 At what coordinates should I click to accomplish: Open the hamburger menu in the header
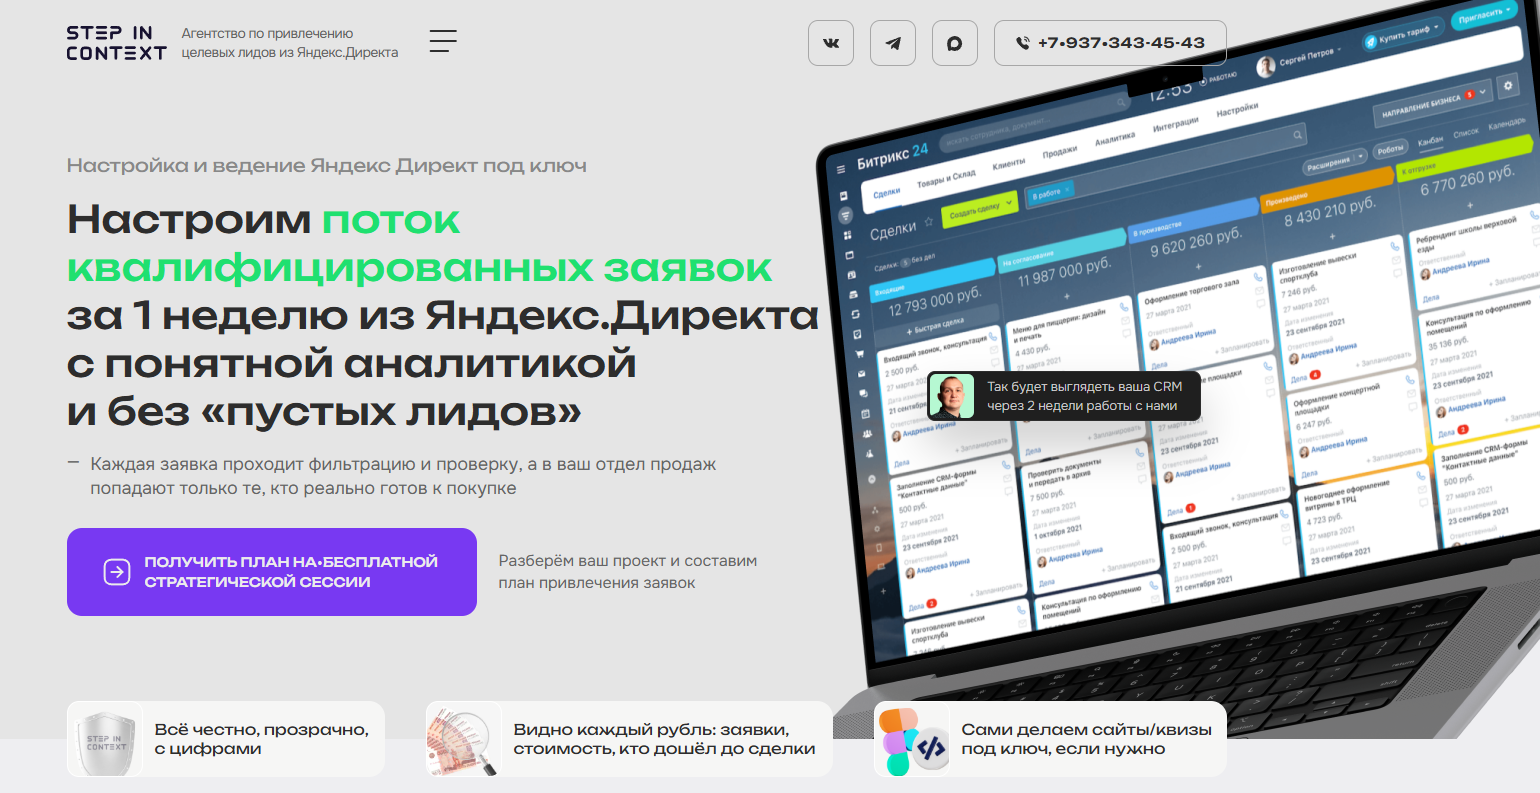443,41
